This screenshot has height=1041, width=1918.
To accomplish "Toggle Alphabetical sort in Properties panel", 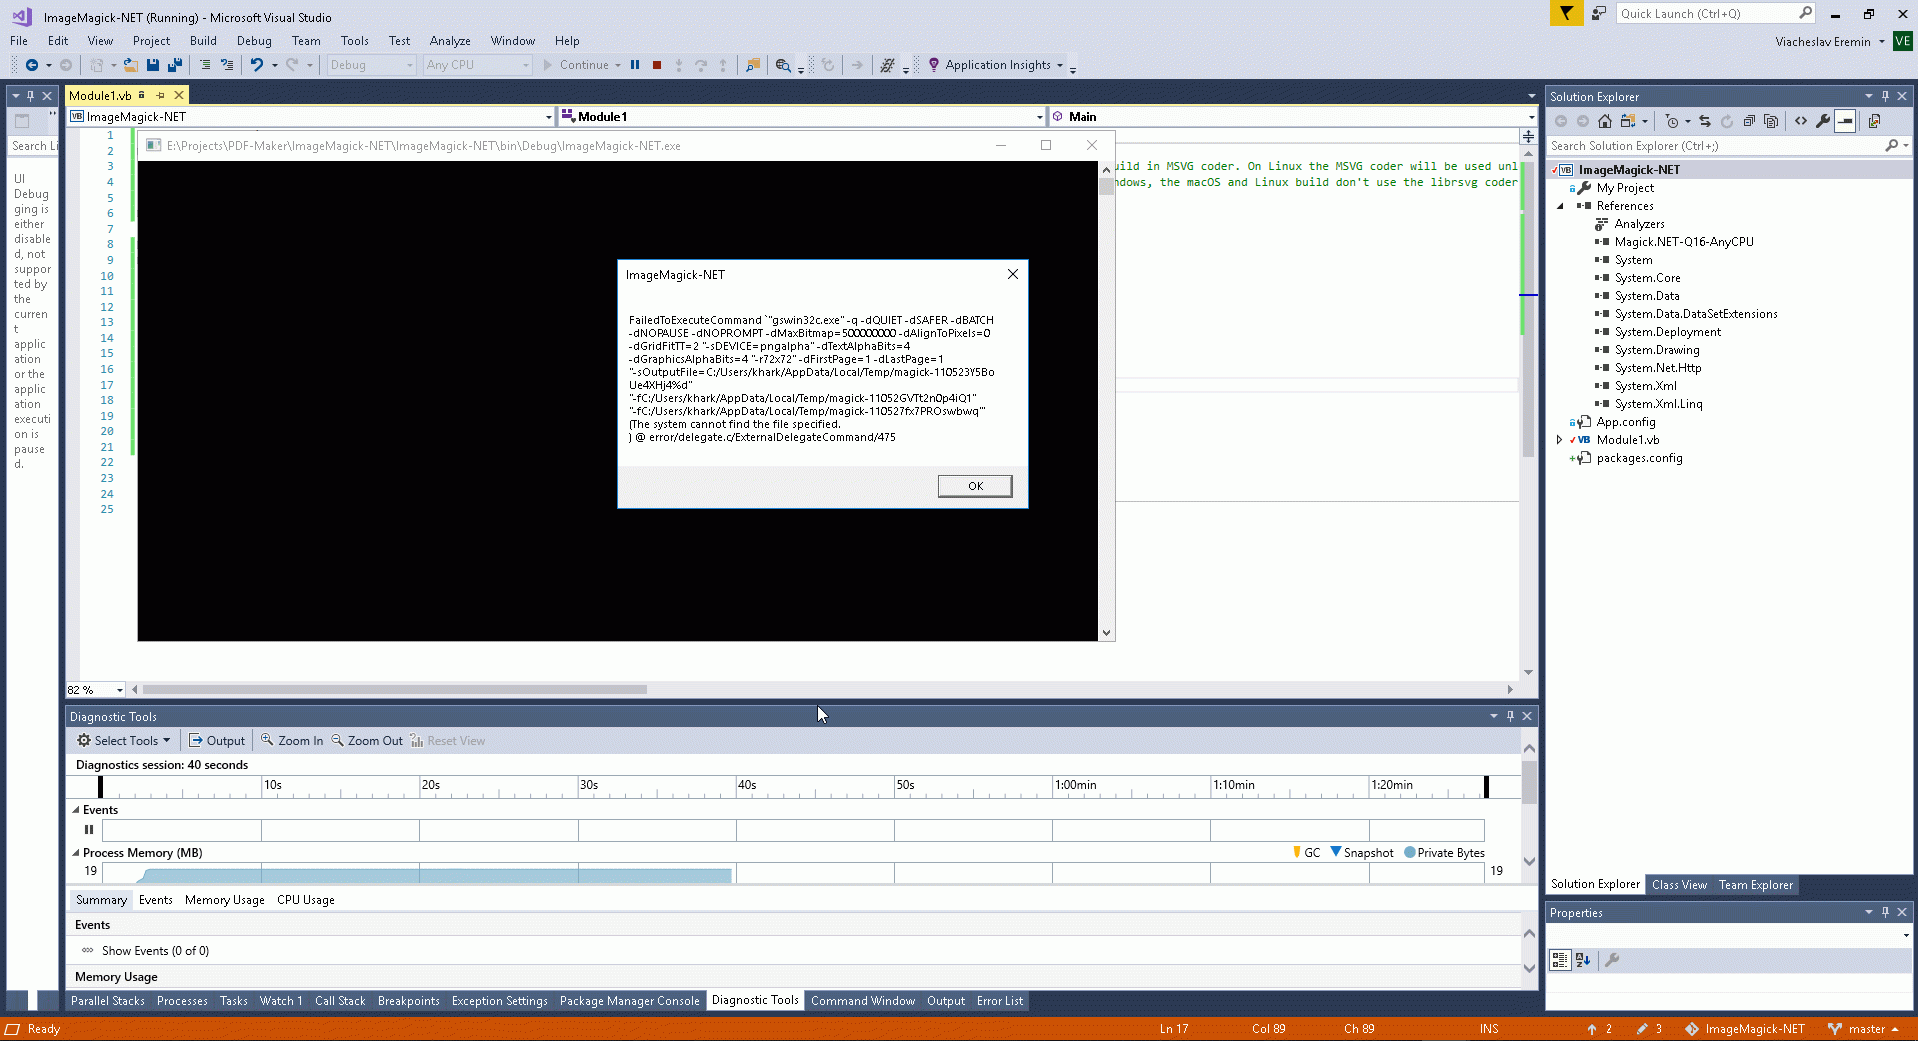I will 1583,960.
